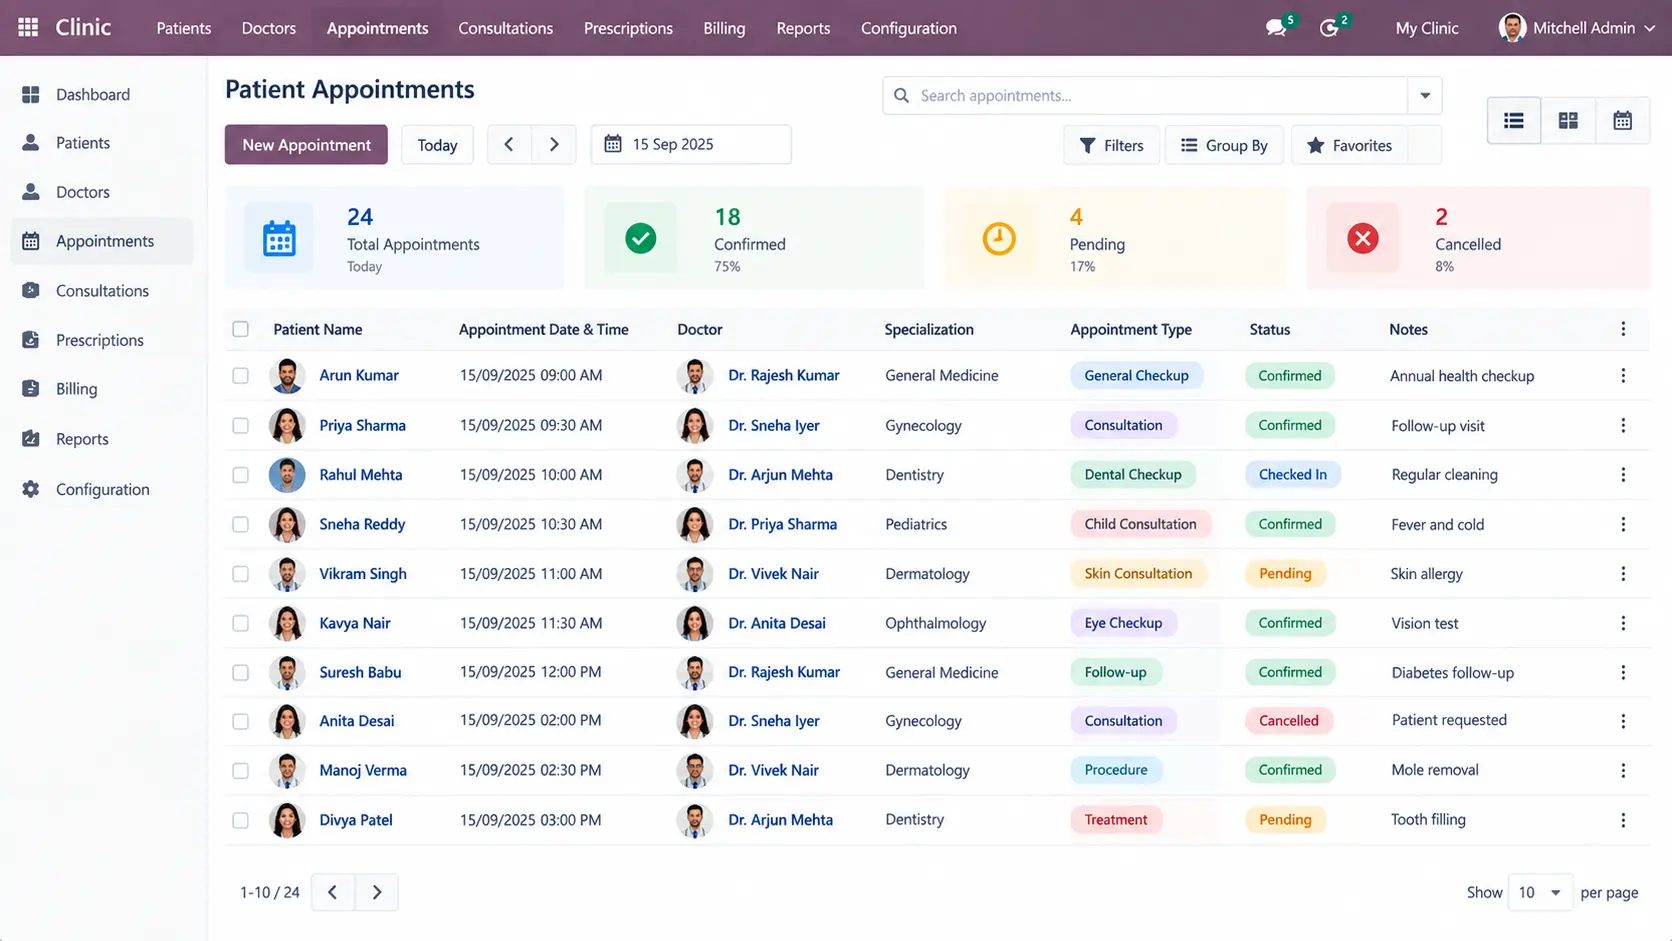
Task: Open the Doctors menu in top navigation
Action: point(269,28)
